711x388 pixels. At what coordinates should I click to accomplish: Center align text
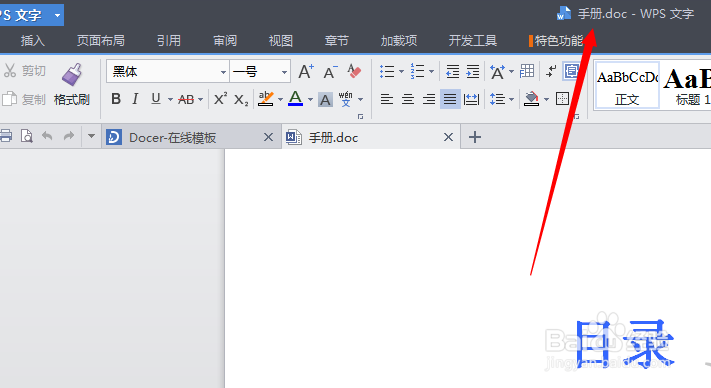(x=408, y=99)
